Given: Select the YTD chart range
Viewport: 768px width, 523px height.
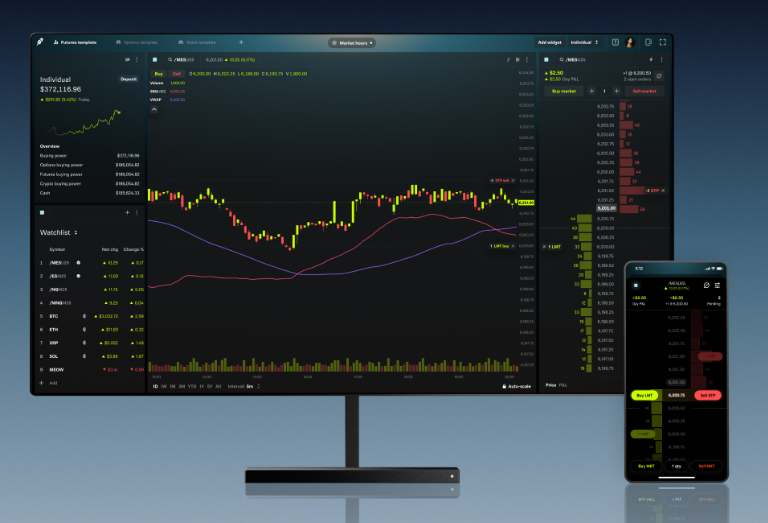Looking at the screenshot, I should [x=192, y=386].
